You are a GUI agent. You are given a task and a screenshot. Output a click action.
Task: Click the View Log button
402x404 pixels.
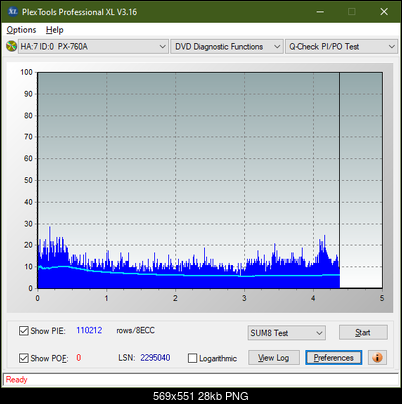tap(274, 358)
